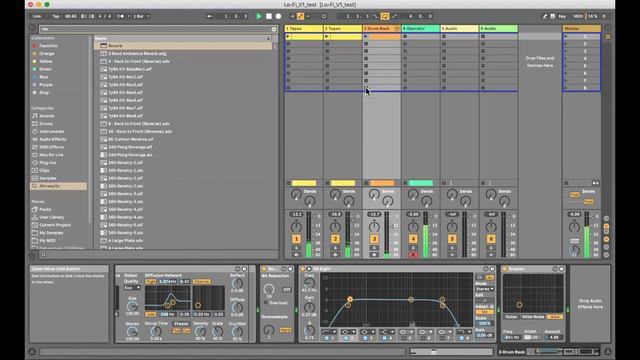Viewport: 640px width, 360px height.
Task: Toggle the Erosion device activator
Action: tap(505, 269)
